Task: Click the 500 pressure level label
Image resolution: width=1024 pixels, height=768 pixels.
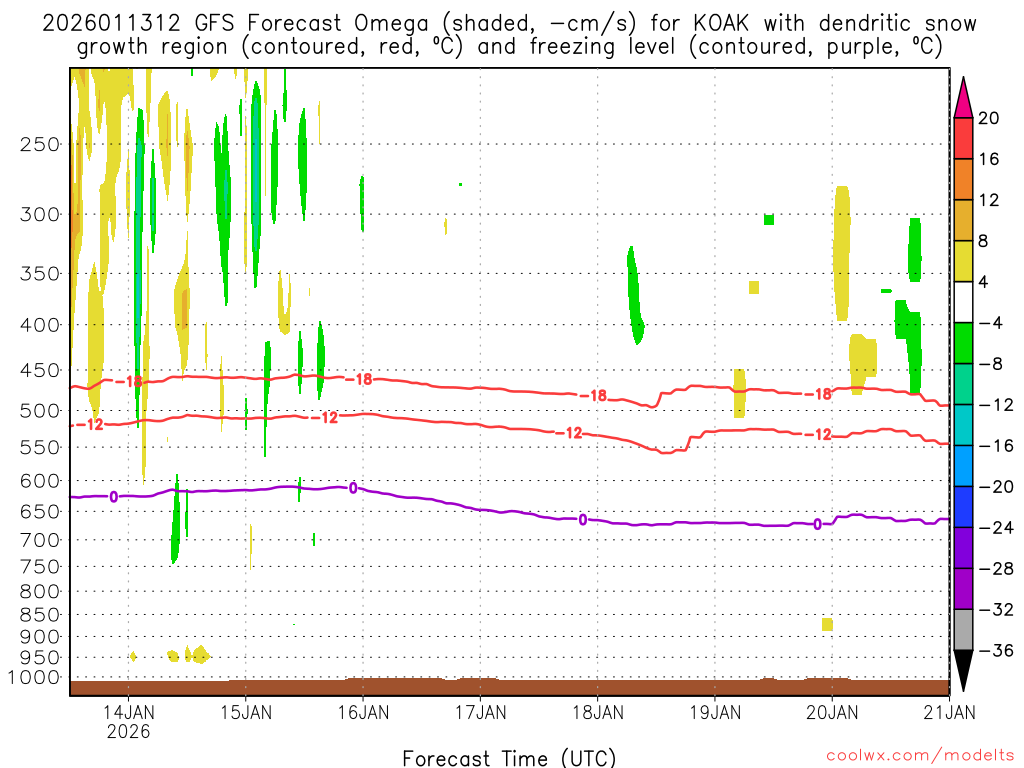Action: [x=40, y=411]
